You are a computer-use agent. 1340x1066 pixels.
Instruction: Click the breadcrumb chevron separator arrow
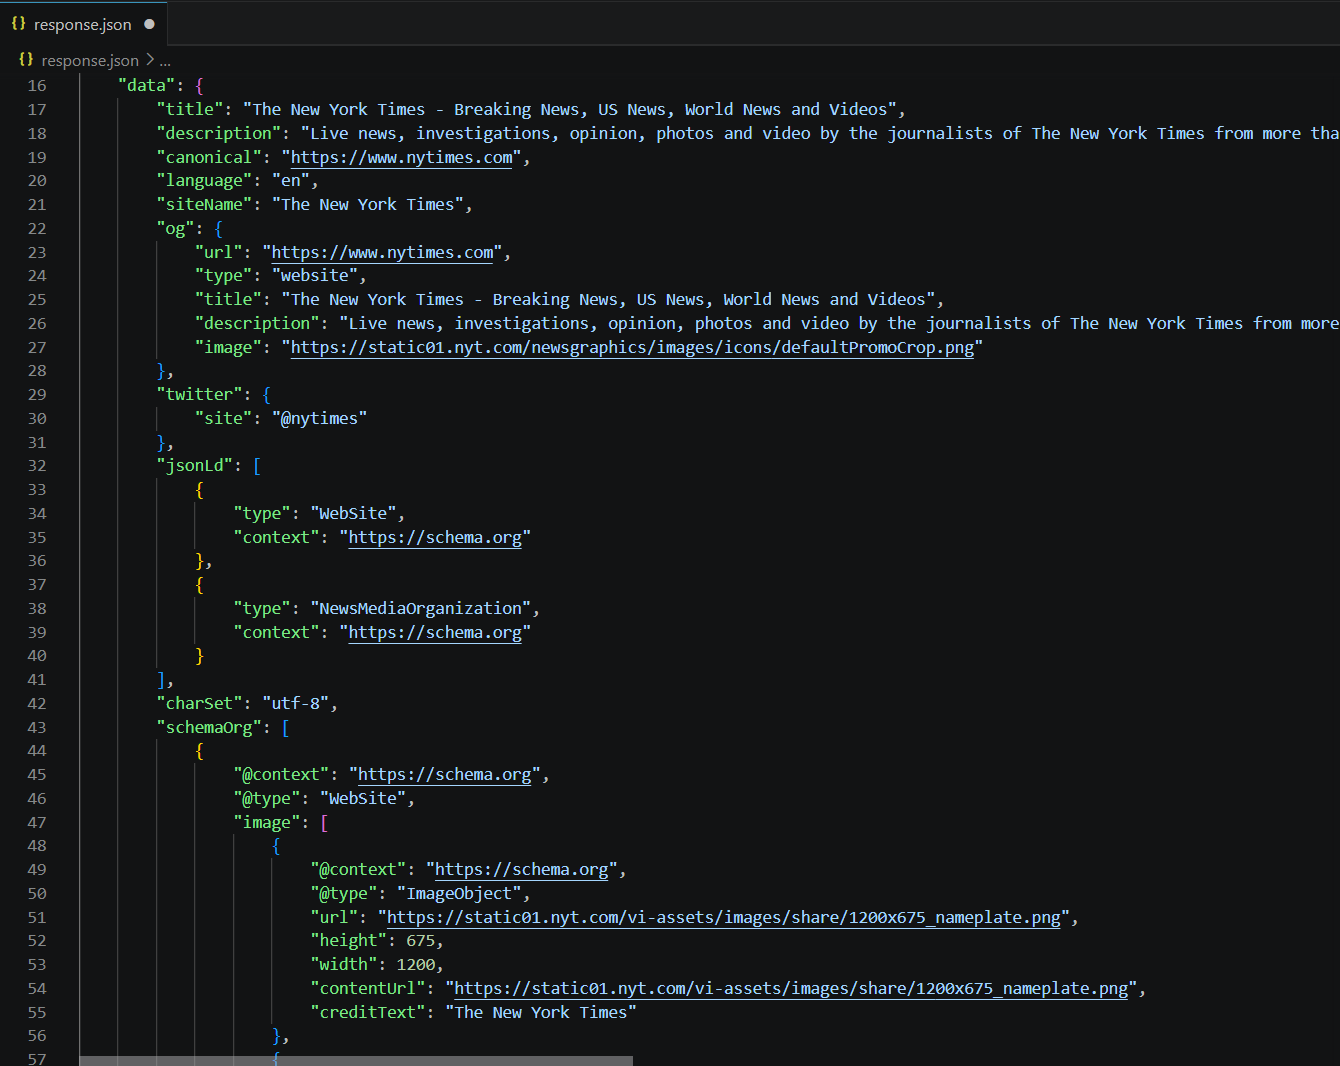[x=150, y=60]
